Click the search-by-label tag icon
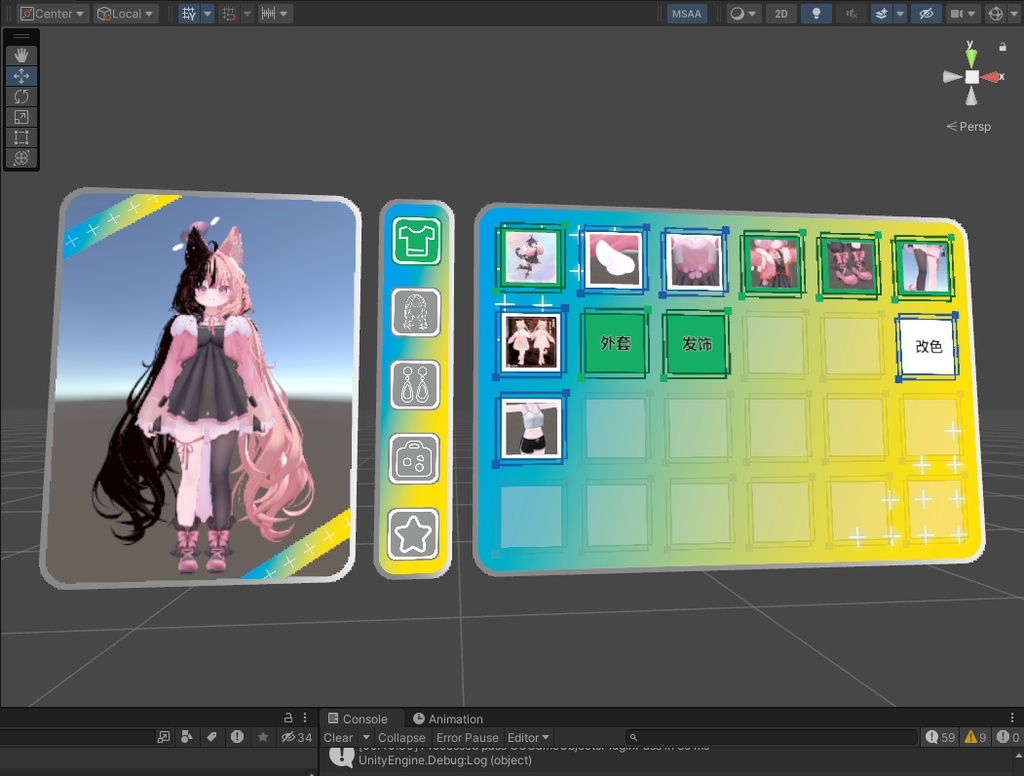This screenshot has width=1024, height=776. [212, 737]
